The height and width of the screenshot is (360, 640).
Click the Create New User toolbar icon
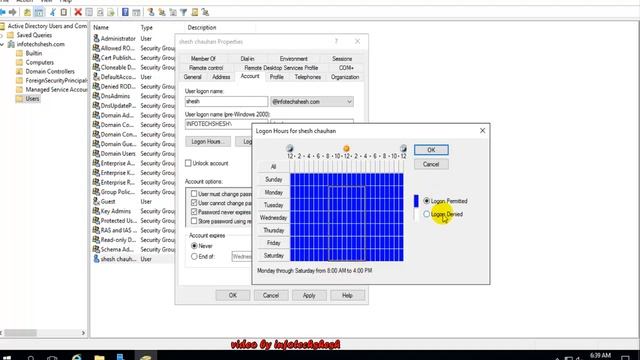pos(151,12)
